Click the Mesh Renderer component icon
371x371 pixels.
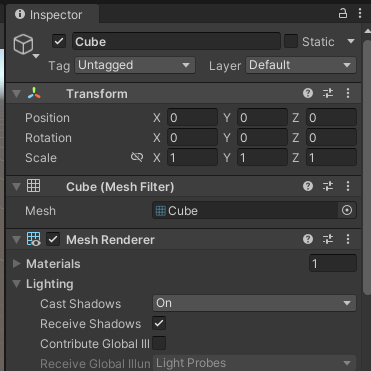click(x=34, y=239)
